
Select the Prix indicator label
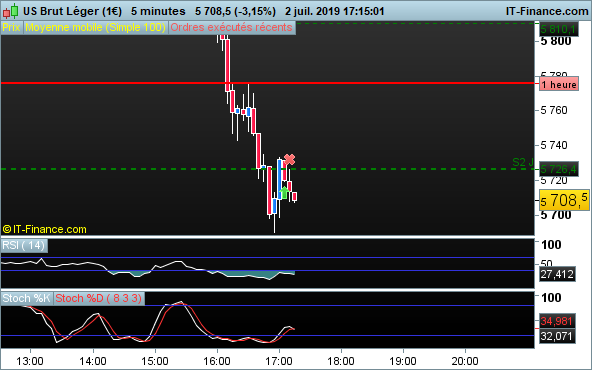pos(11,28)
